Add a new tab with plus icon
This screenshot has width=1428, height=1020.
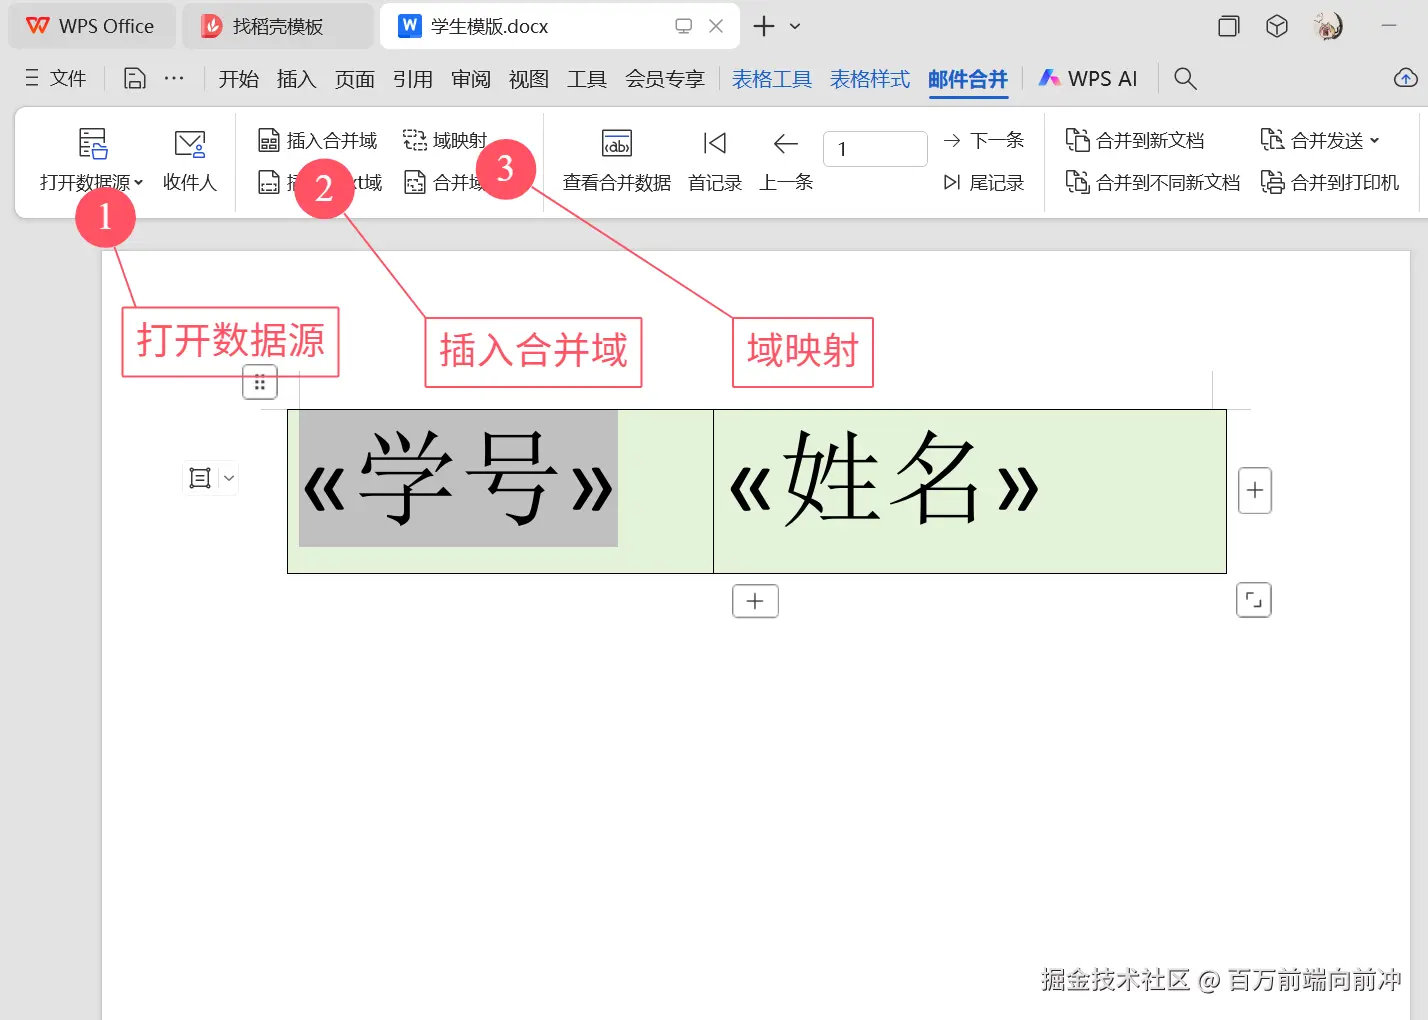tap(764, 26)
